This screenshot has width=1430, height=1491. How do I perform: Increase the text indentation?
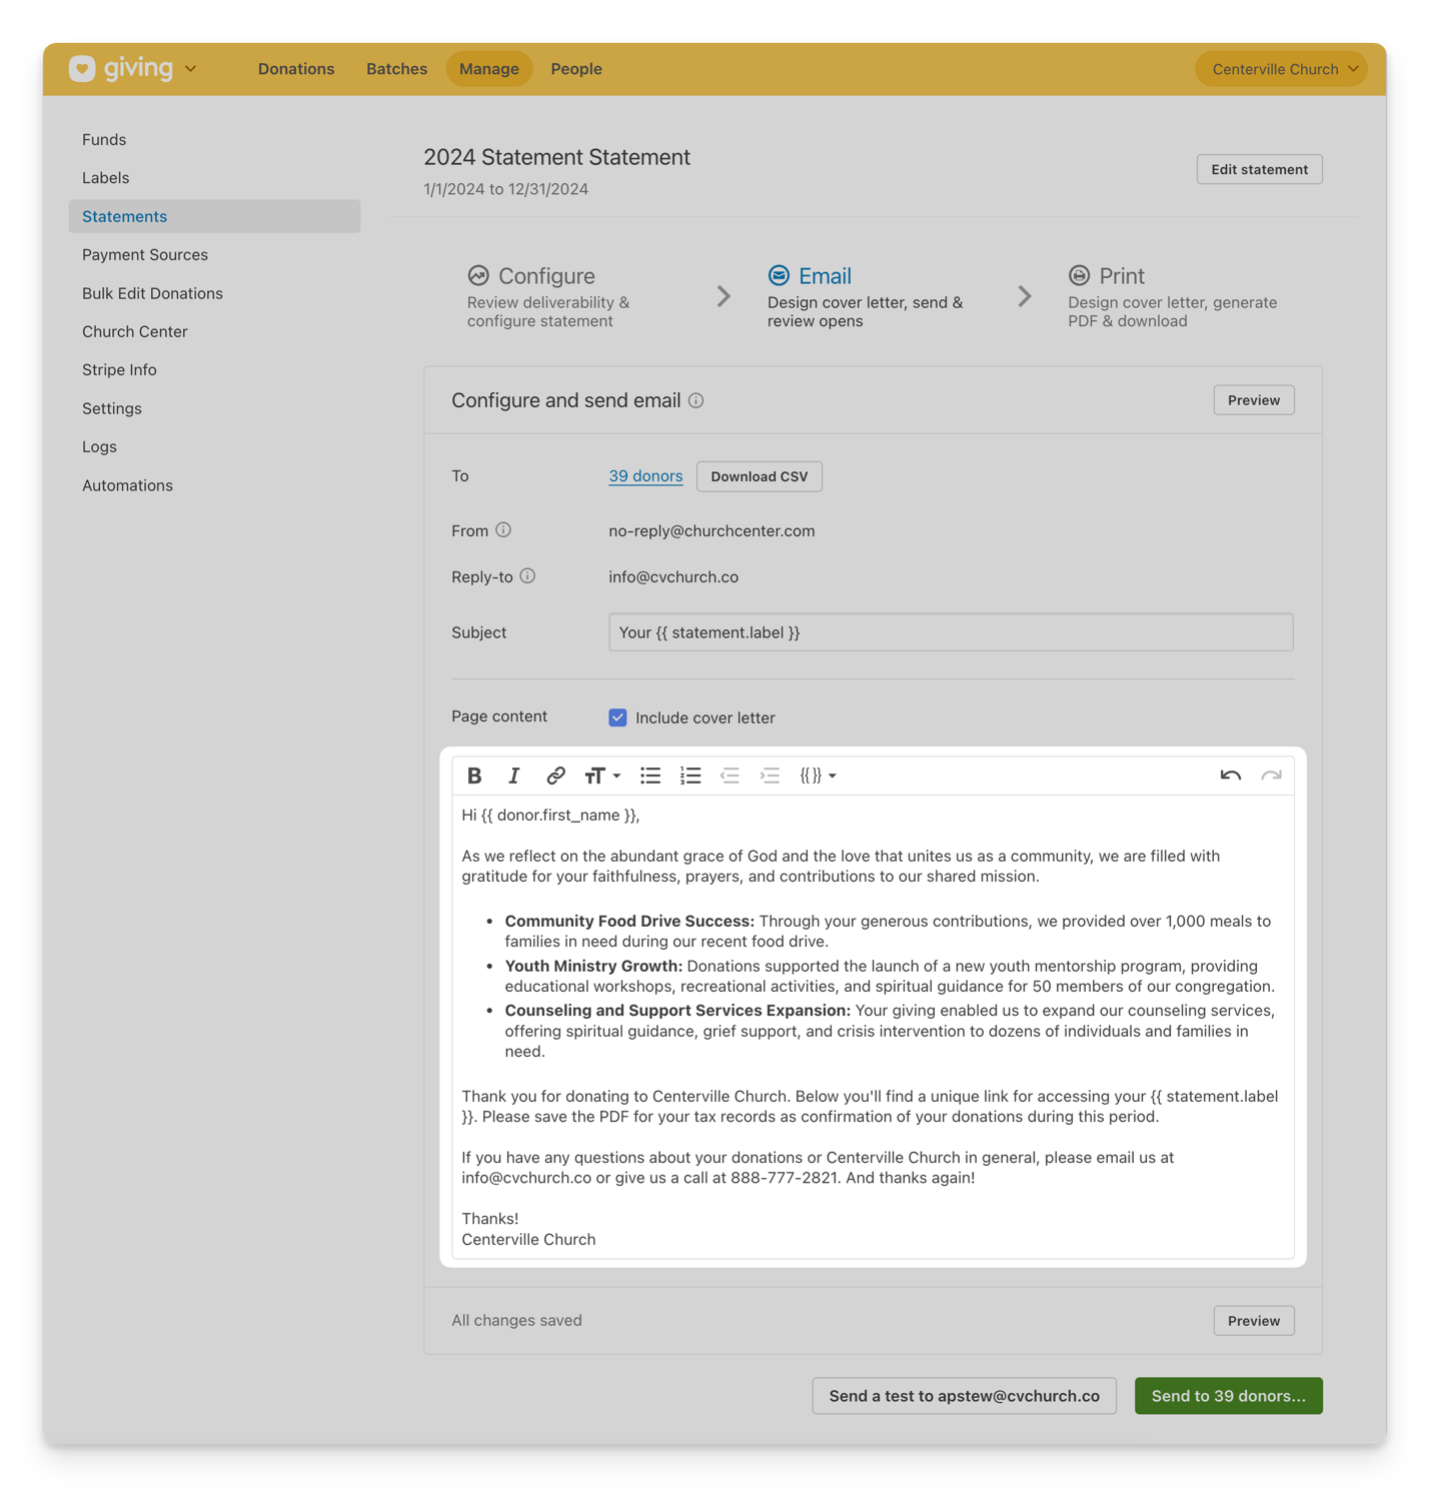point(770,775)
